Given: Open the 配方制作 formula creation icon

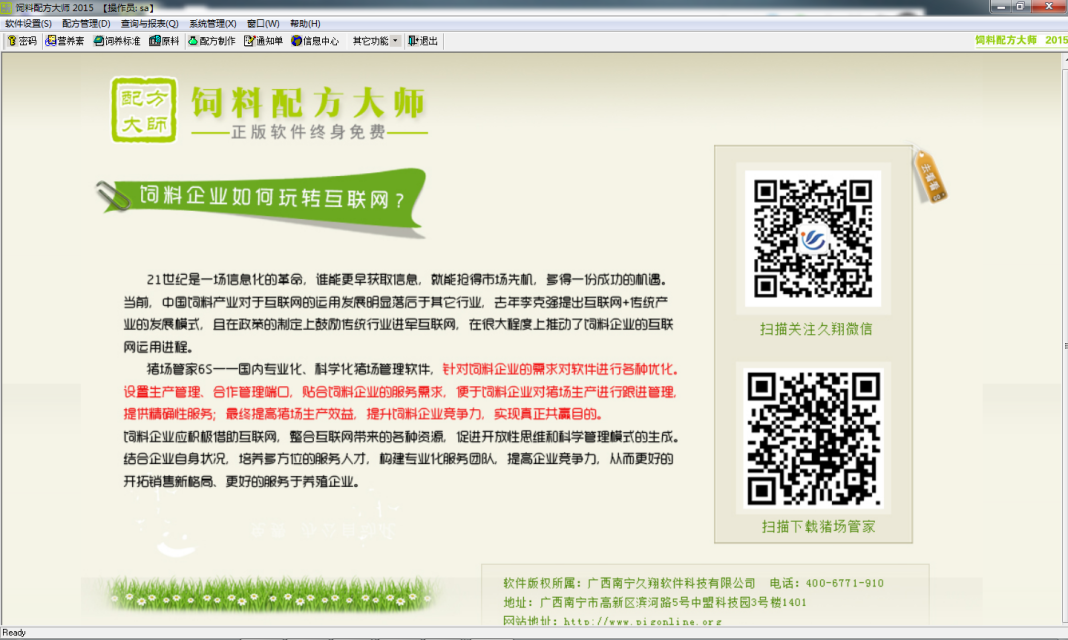Looking at the screenshot, I should coord(212,41).
